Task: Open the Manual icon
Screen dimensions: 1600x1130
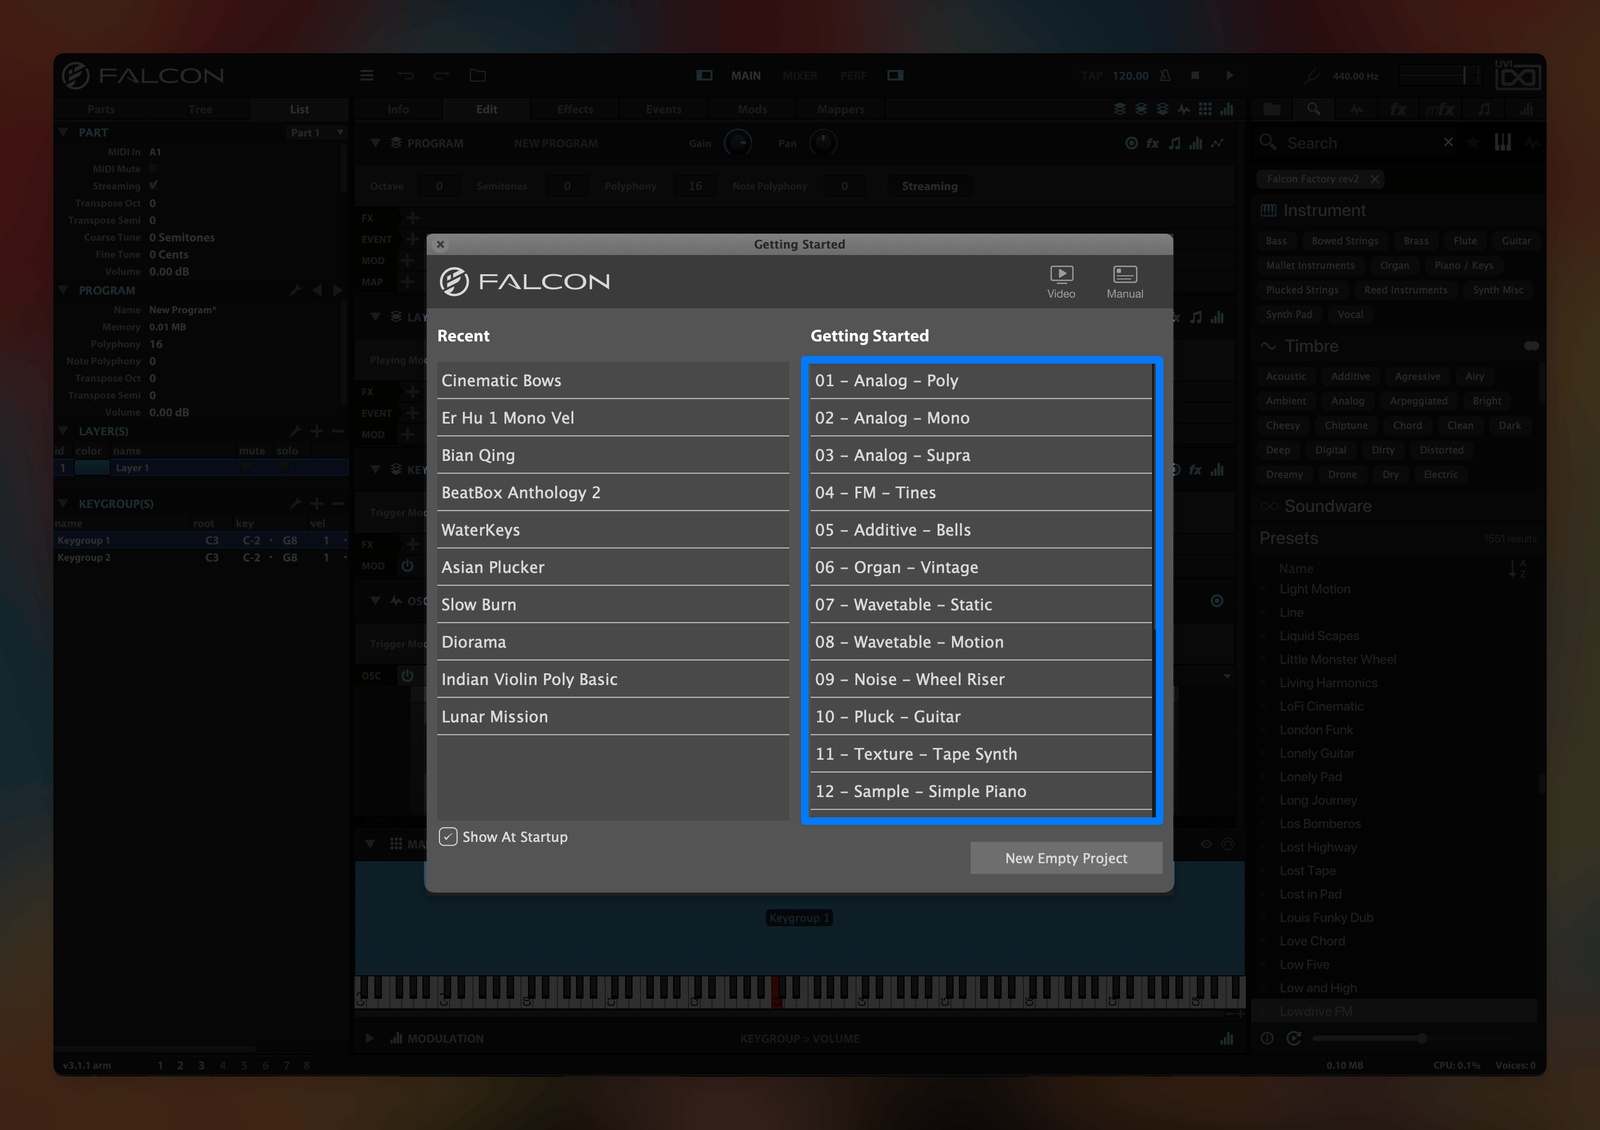Action: pos(1125,281)
